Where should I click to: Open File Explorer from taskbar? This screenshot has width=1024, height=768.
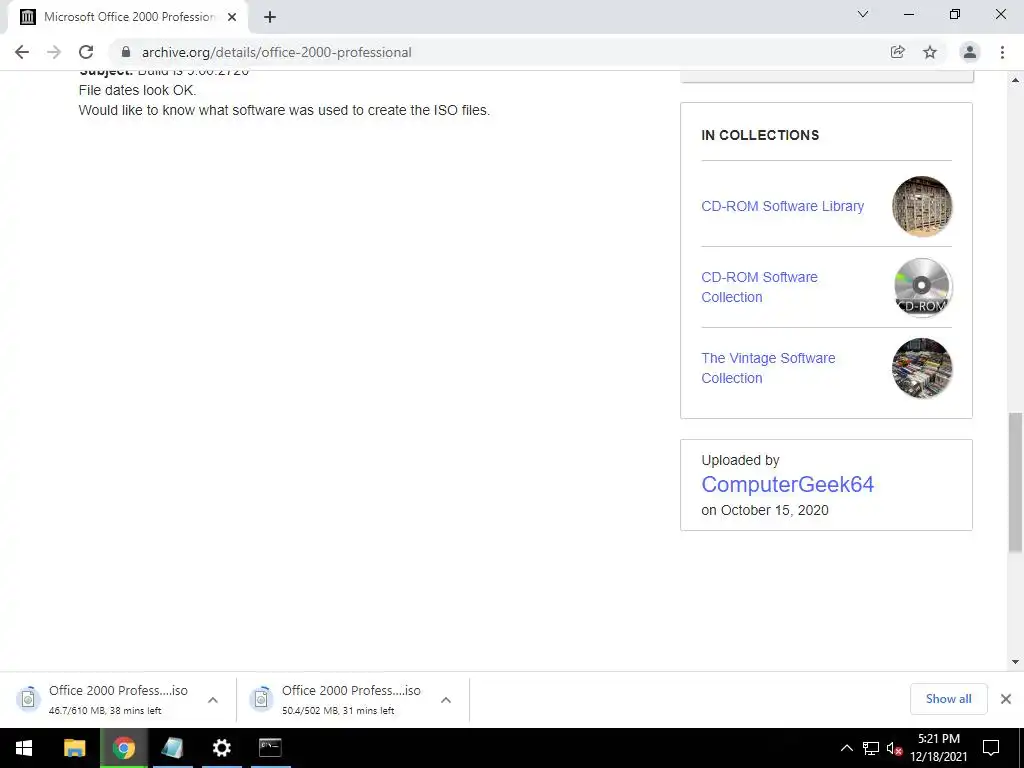point(74,748)
